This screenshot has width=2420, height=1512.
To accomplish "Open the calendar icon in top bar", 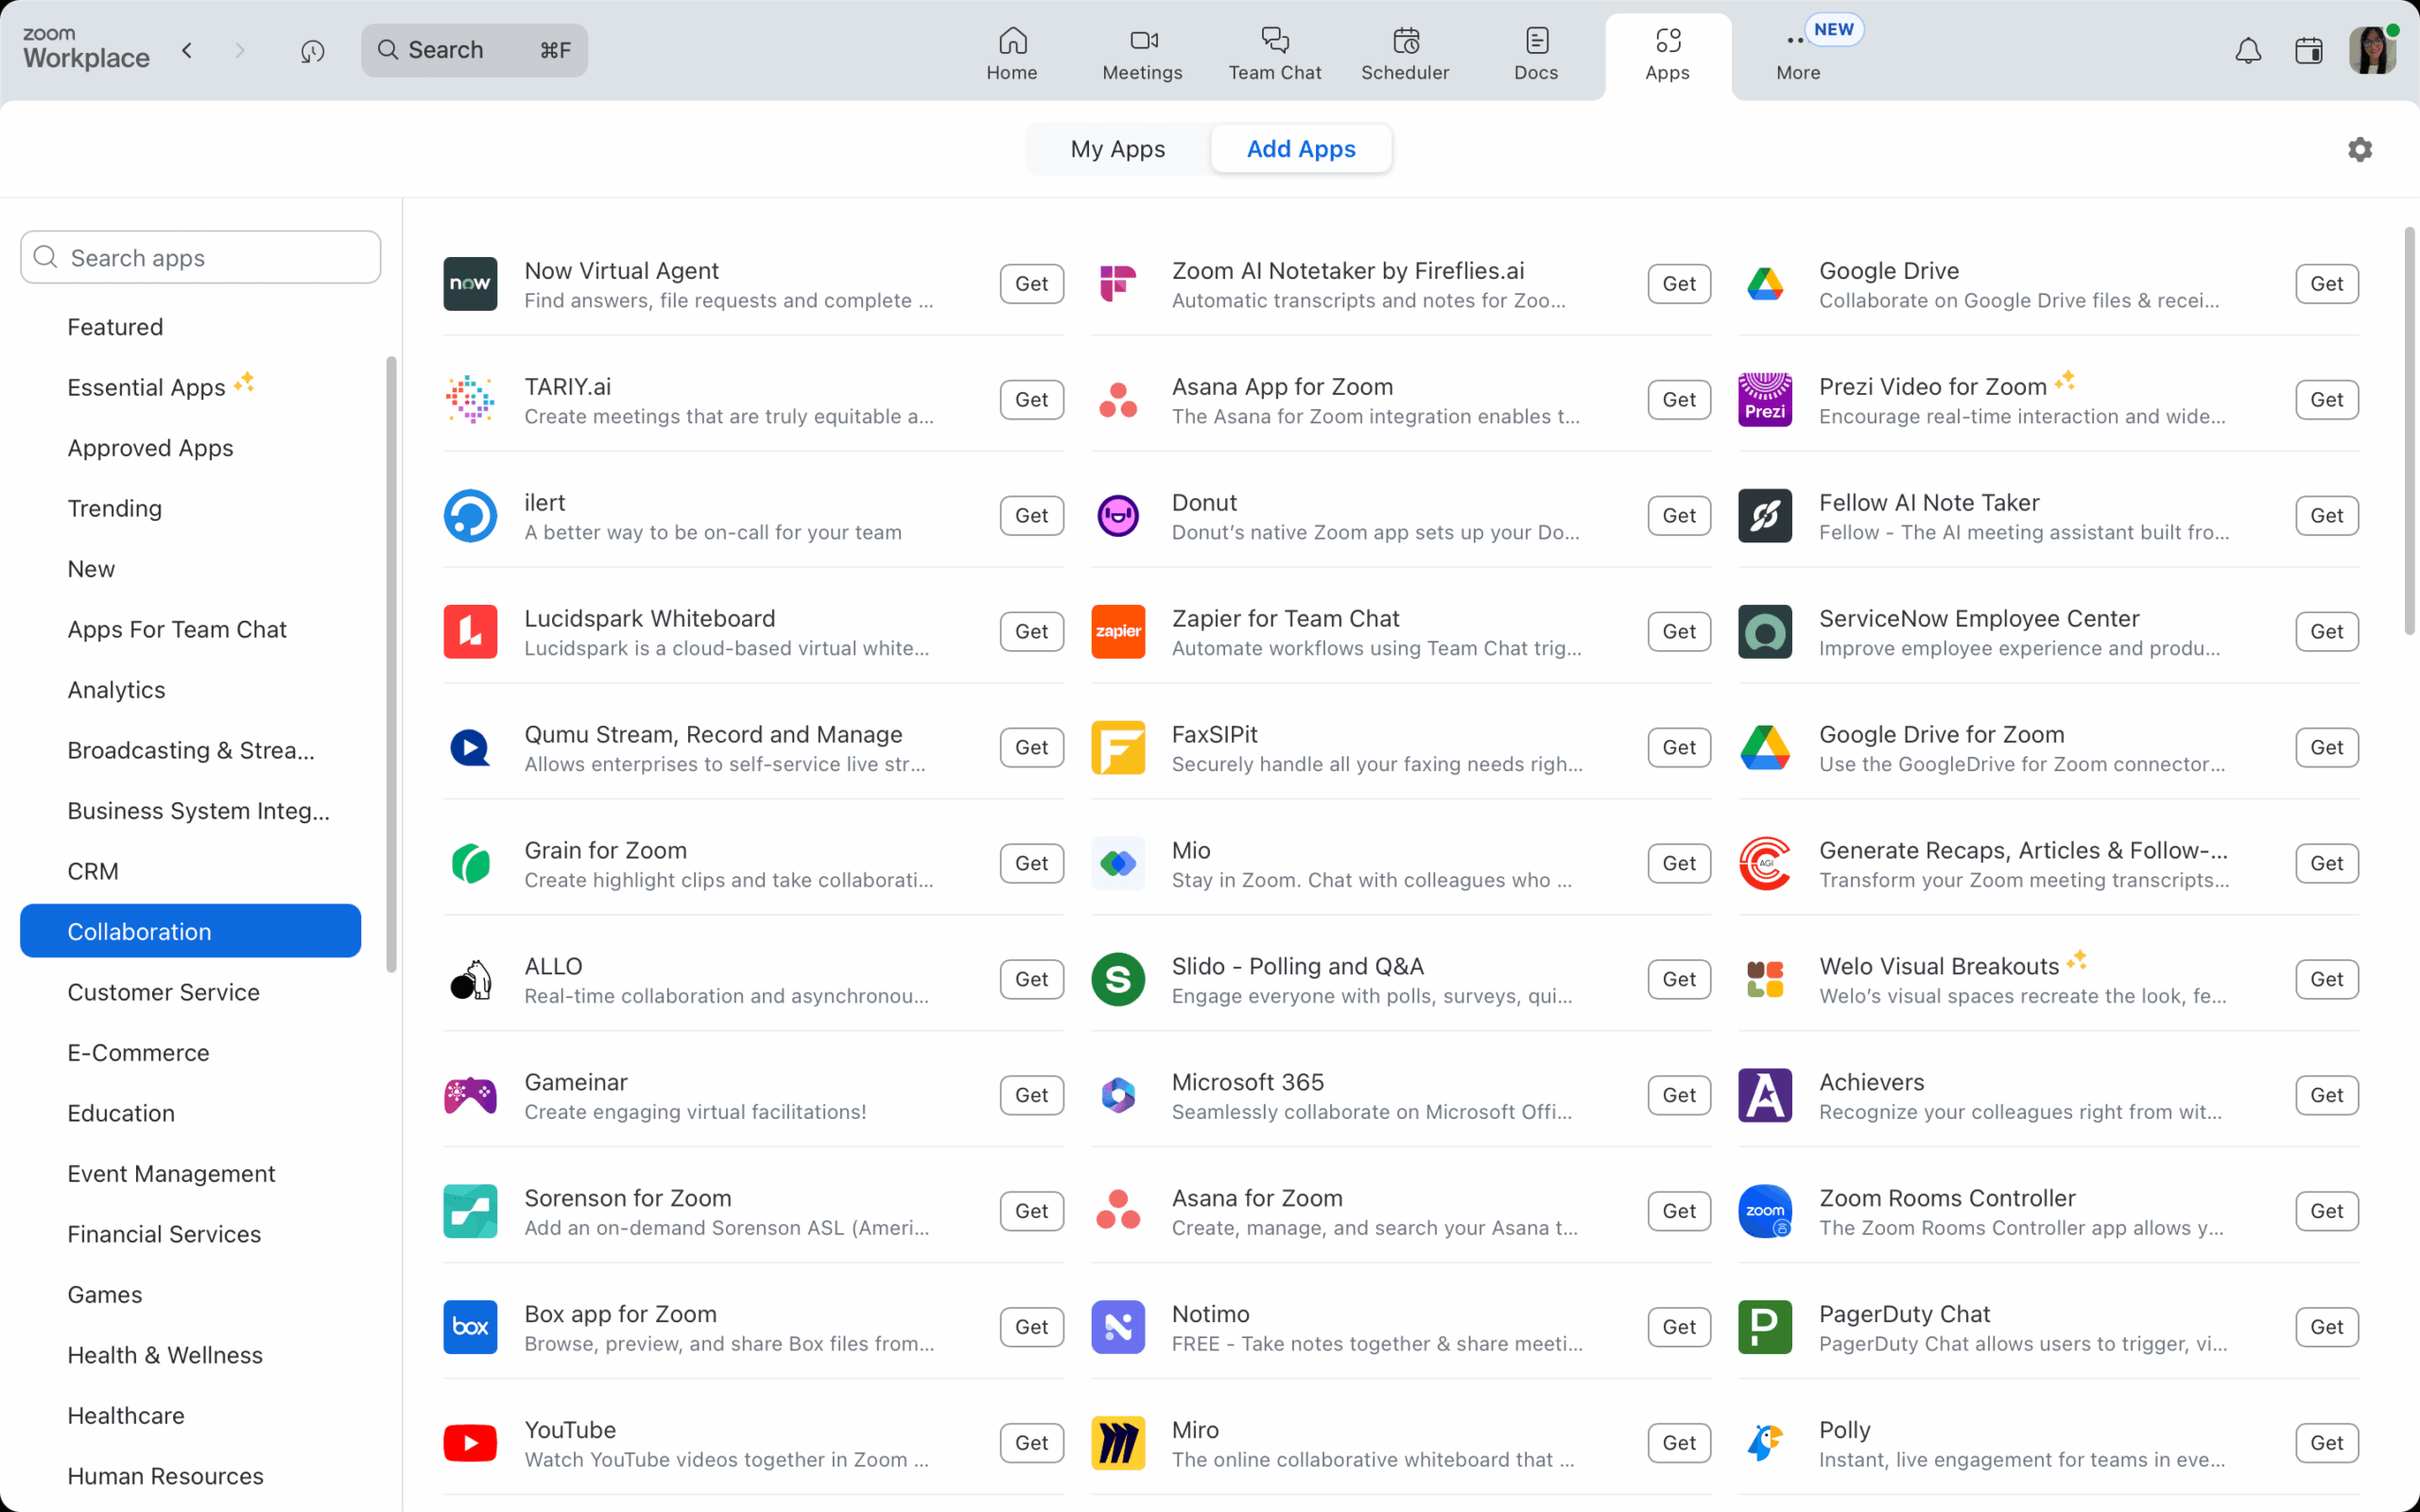I will [x=2309, y=50].
